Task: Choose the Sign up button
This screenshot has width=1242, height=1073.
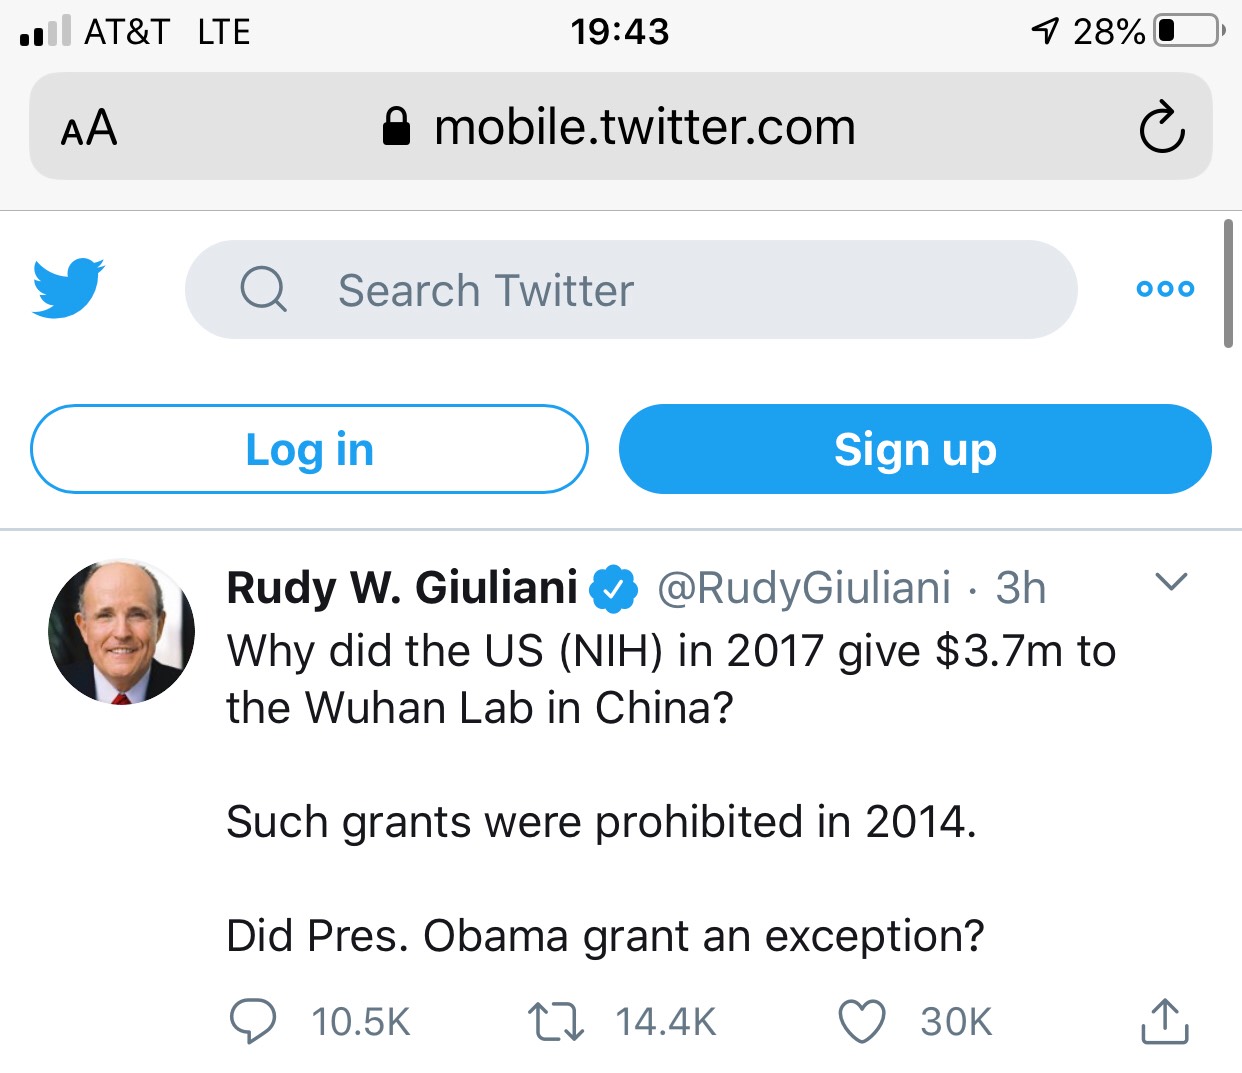Action: (915, 449)
